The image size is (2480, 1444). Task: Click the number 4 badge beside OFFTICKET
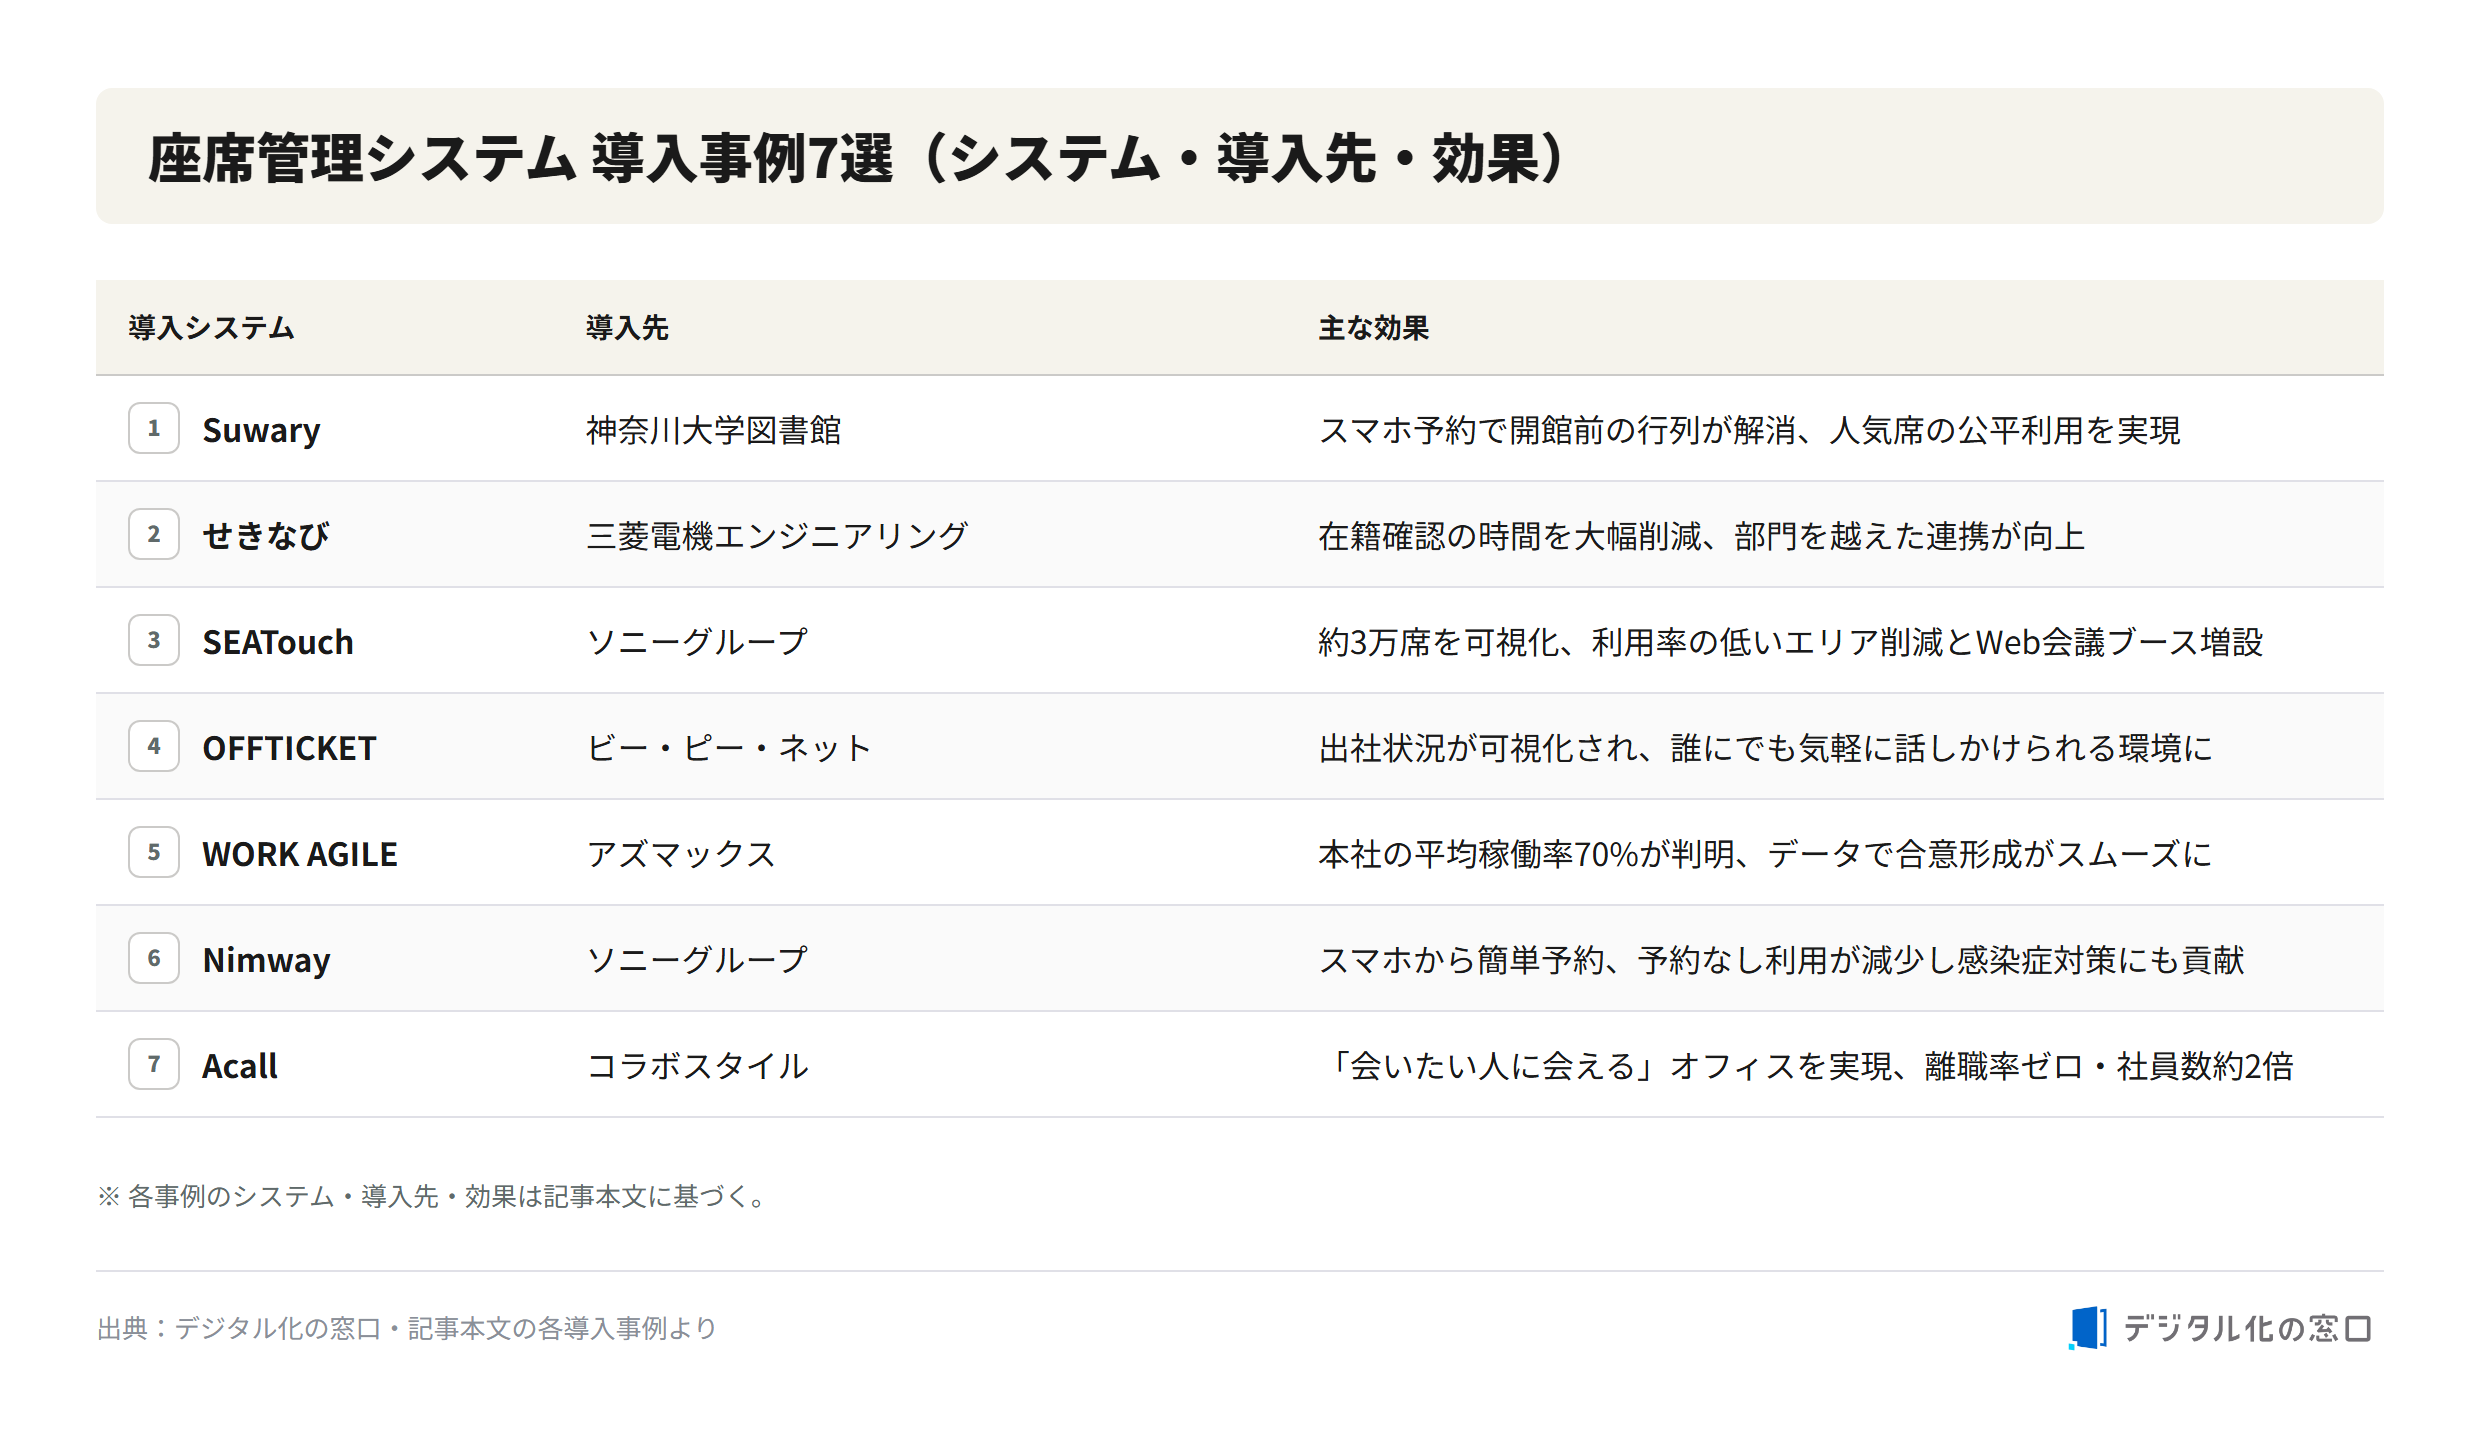(x=154, y=746)
